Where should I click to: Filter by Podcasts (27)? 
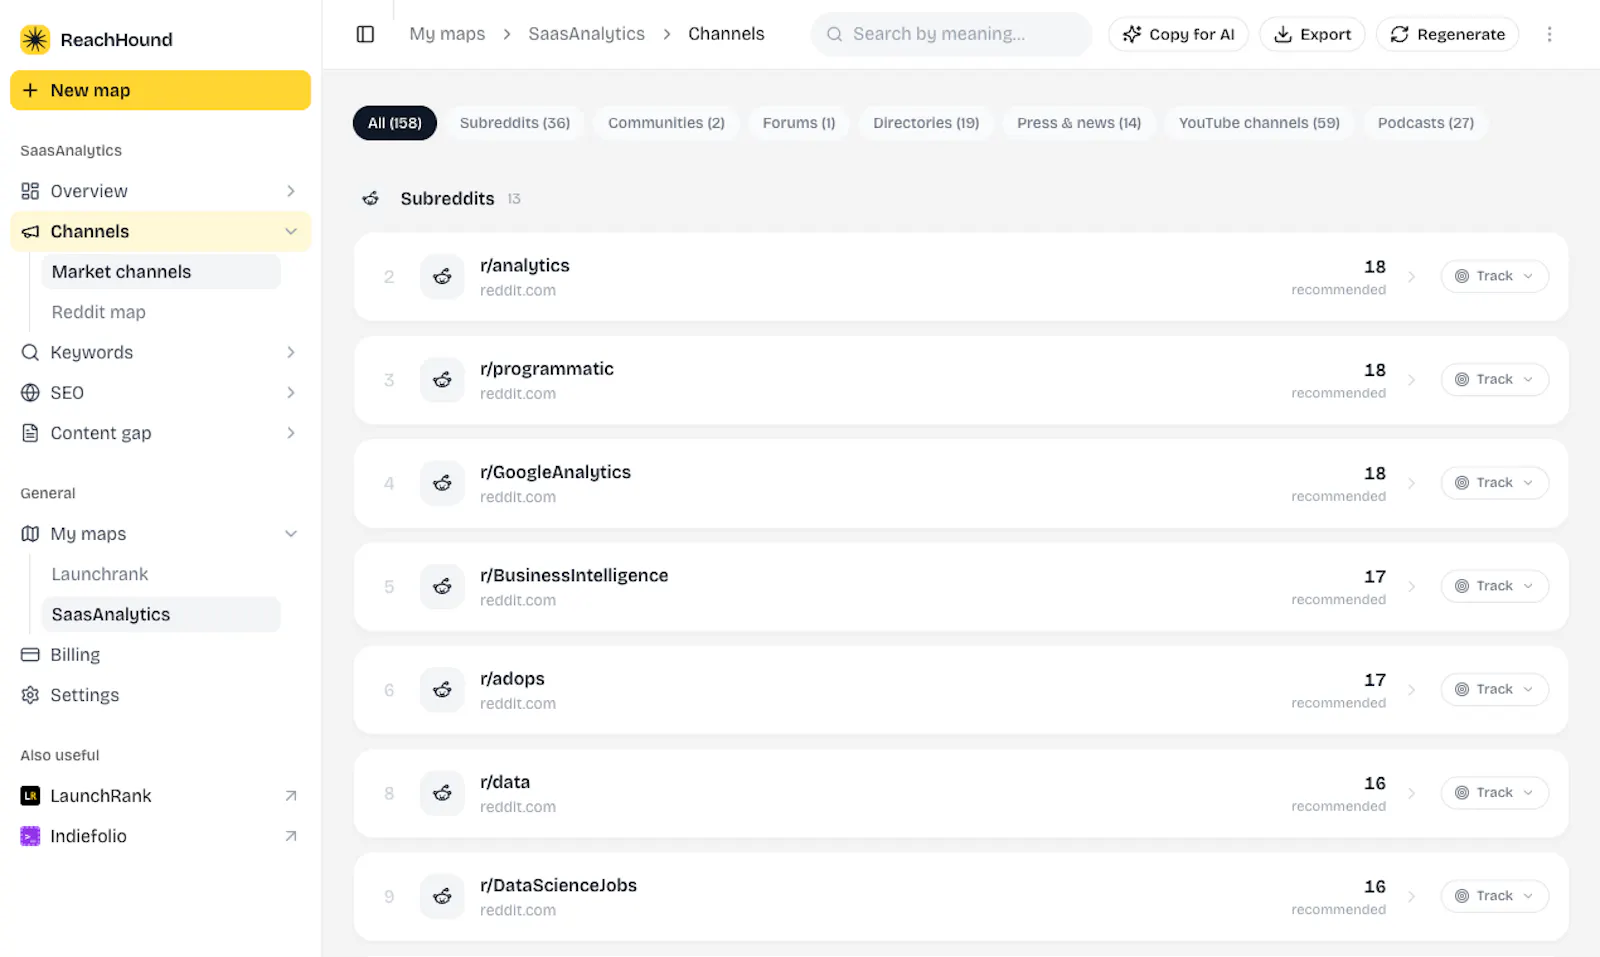pyautogui.click(x=1426, y=123)
